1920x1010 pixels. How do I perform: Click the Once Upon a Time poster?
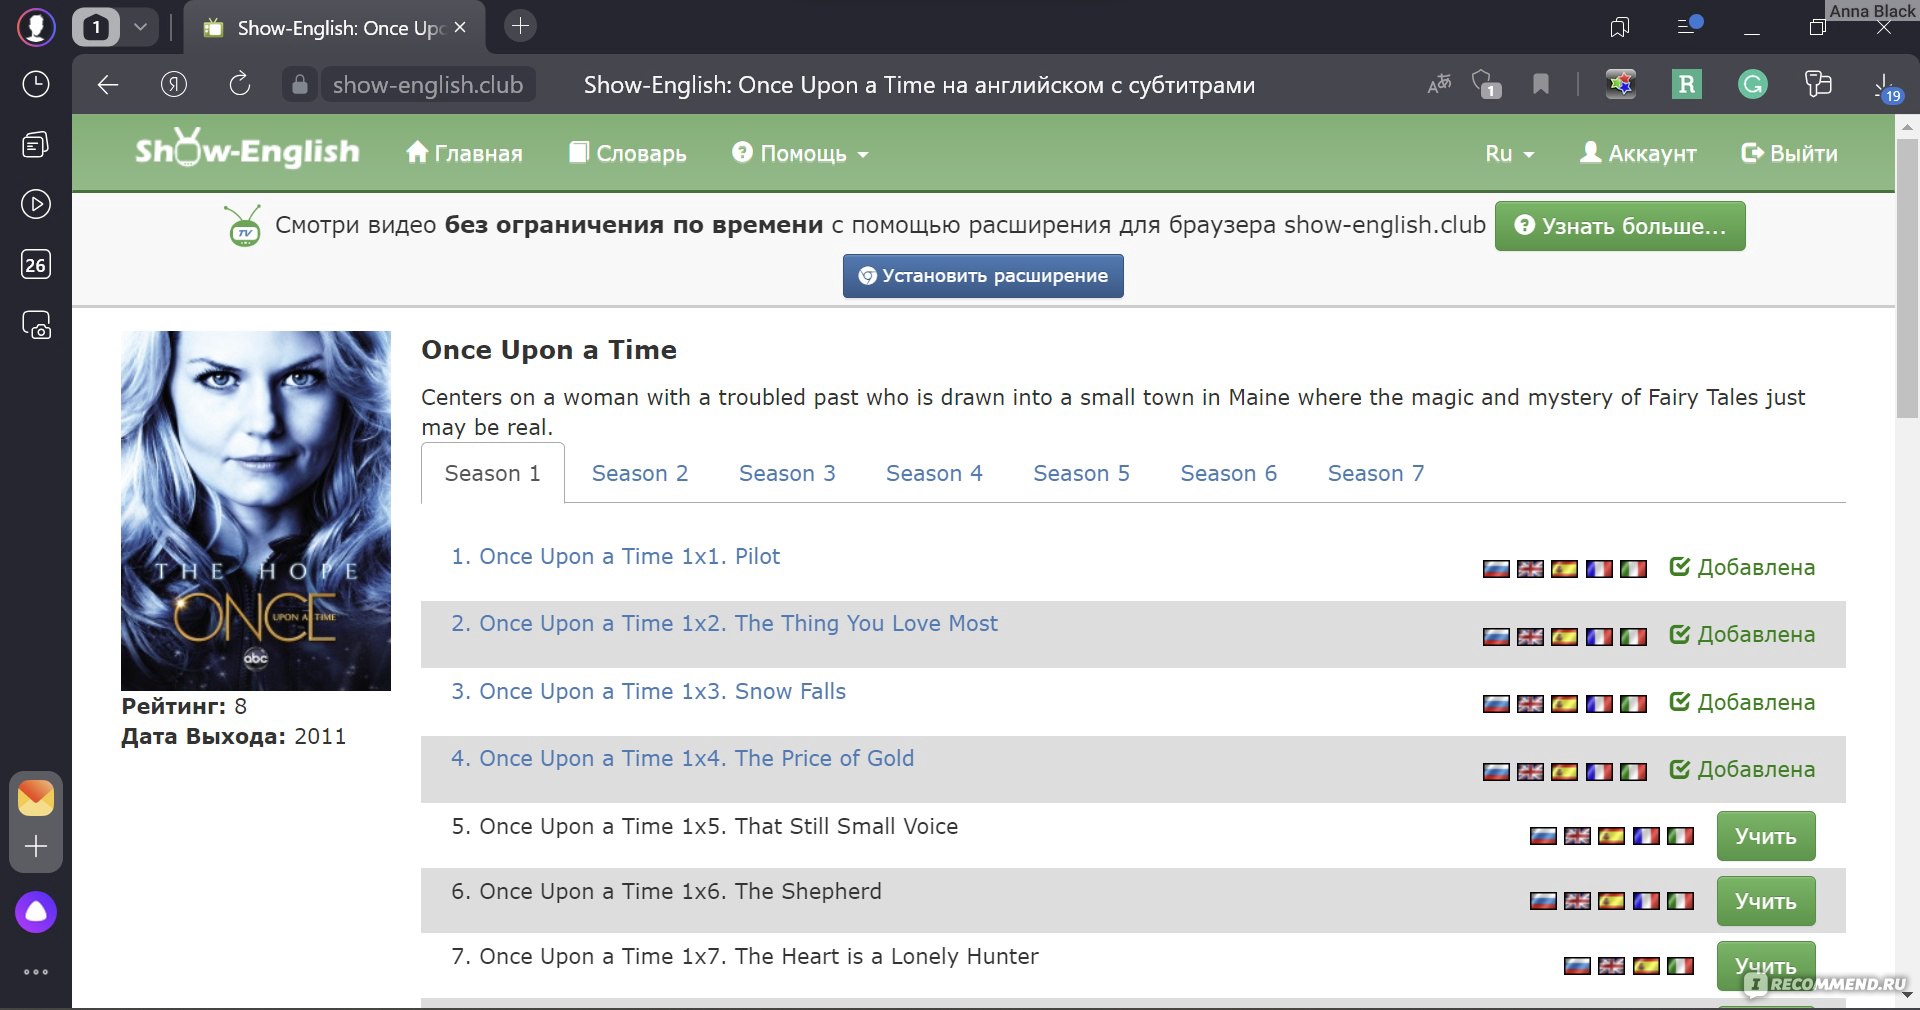[x=256, y=510]
